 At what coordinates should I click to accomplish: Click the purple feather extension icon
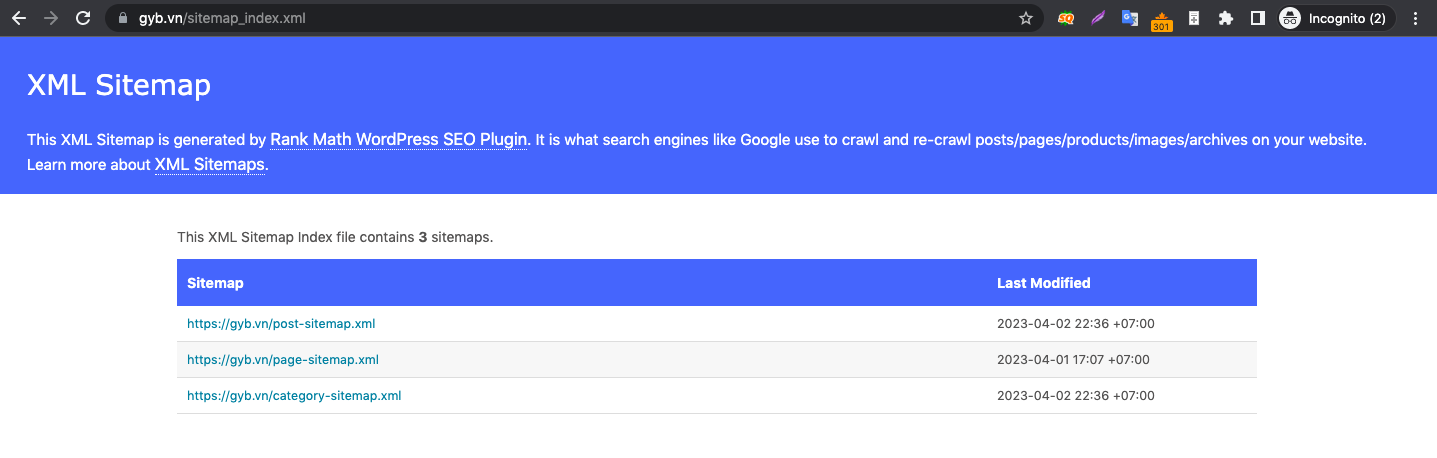pos(1098,18)
